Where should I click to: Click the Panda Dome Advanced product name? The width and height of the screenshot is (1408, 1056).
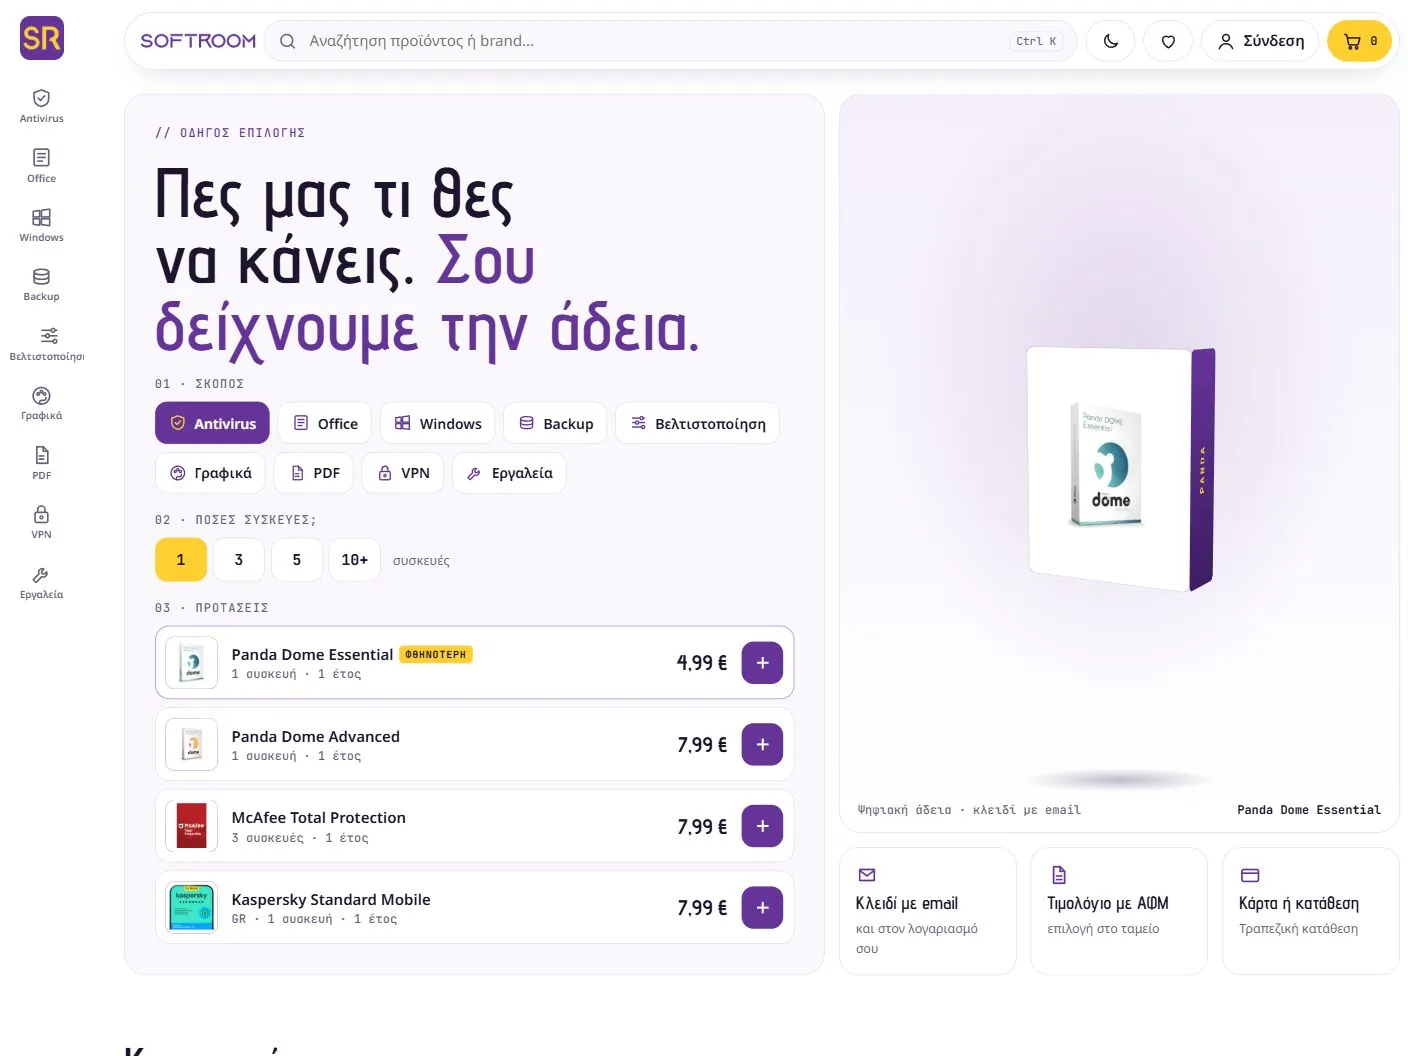coord(315,736)
